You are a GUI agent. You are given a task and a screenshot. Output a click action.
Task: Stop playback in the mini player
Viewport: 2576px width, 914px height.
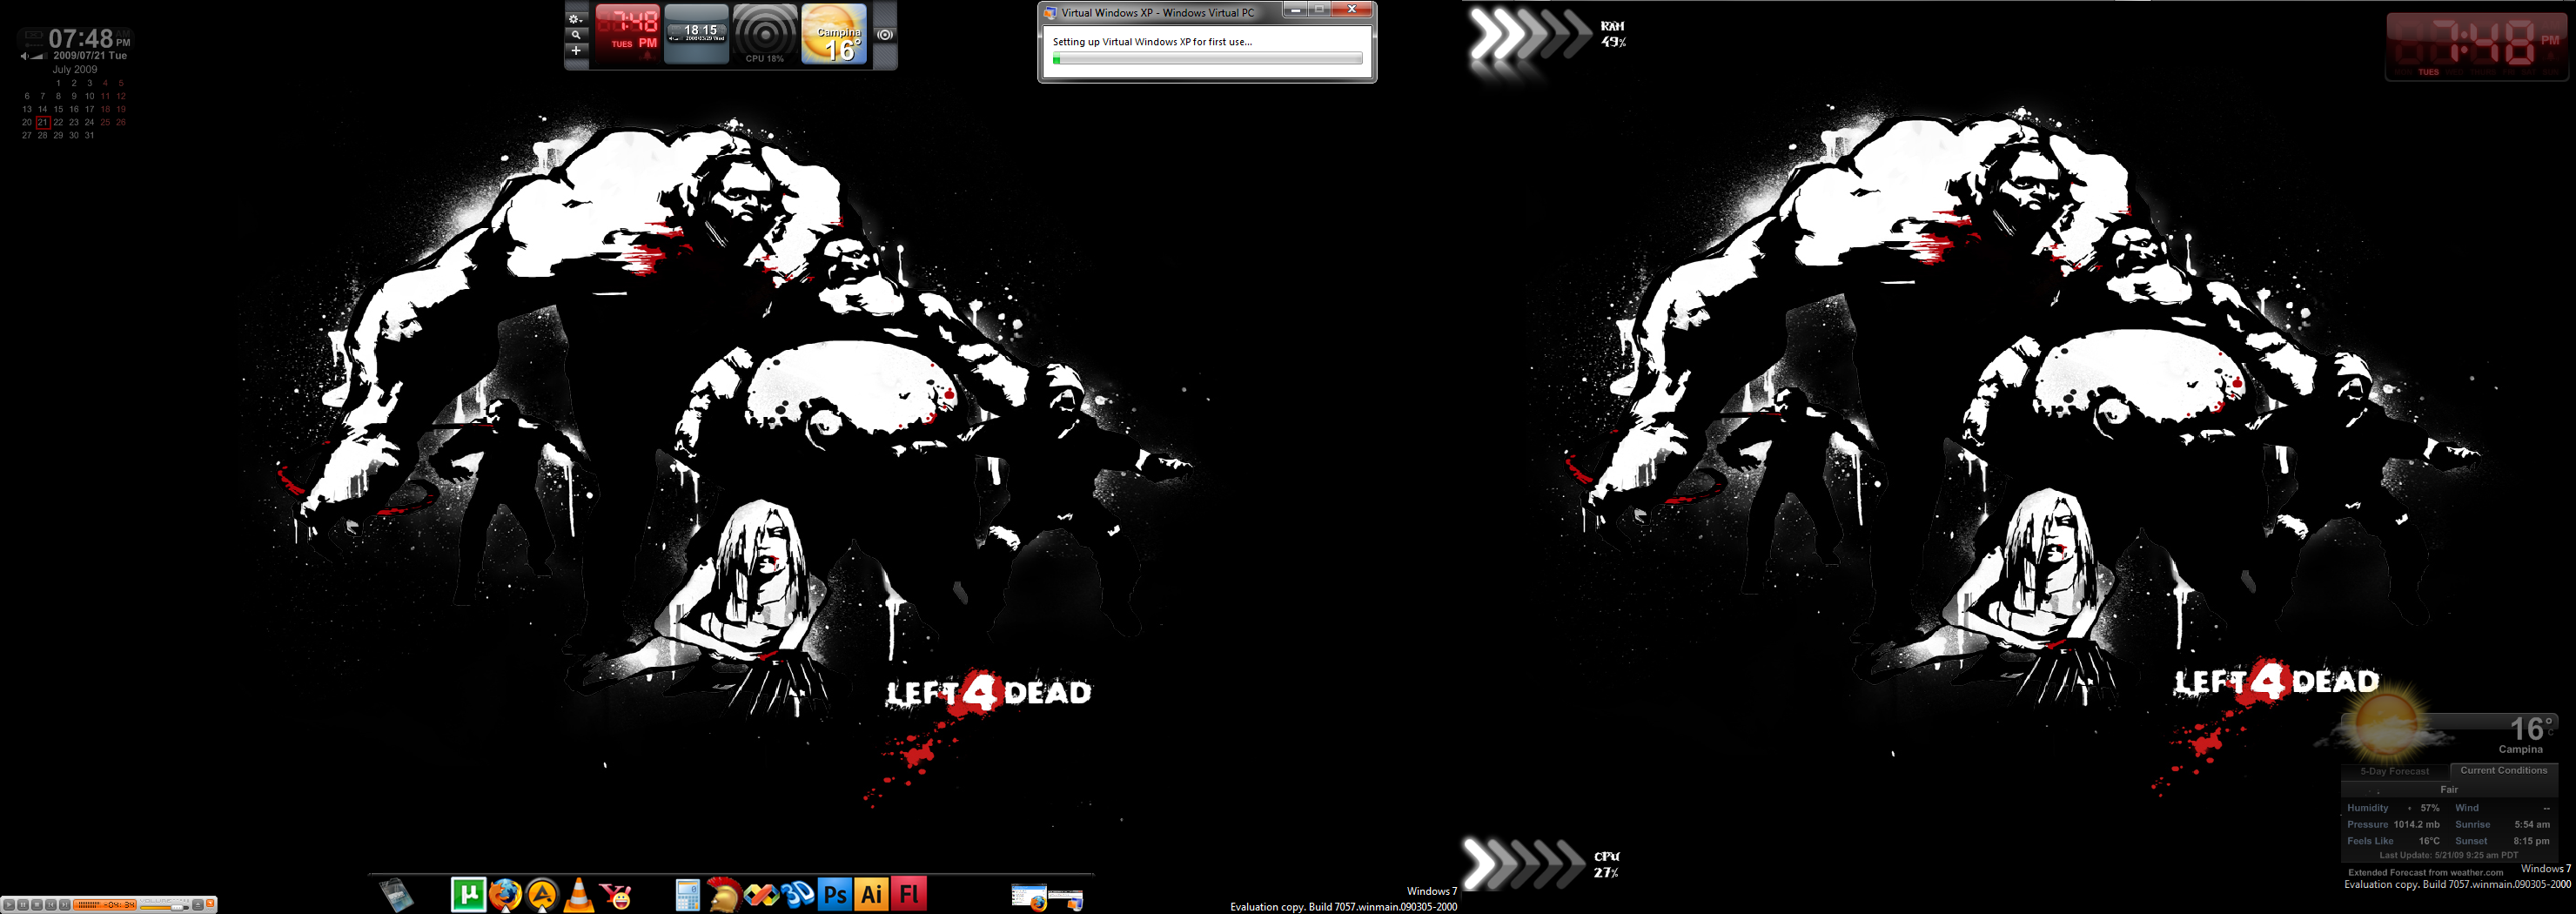37,905
